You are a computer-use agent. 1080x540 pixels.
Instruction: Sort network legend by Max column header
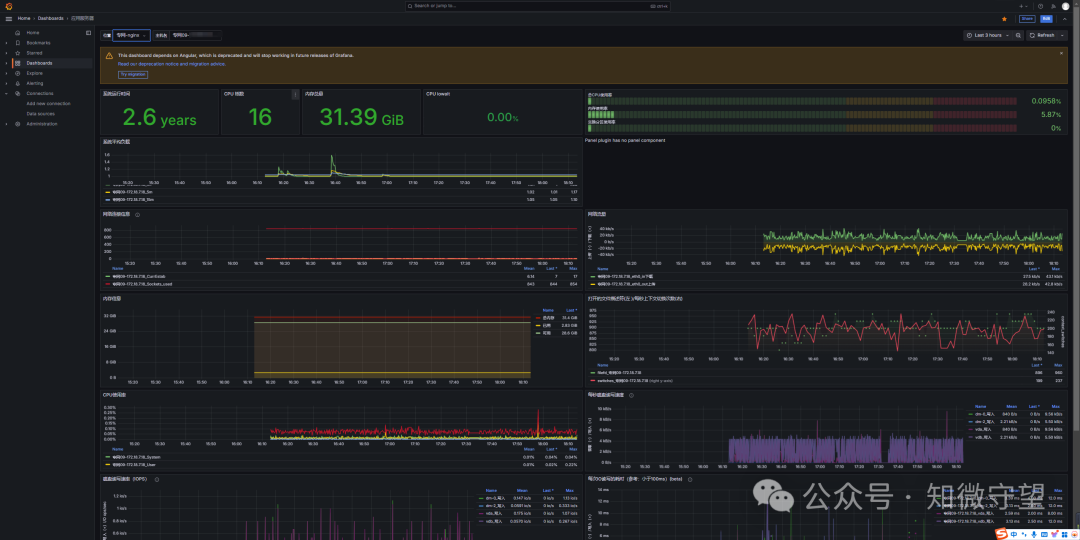click(x=1055, y=269)
